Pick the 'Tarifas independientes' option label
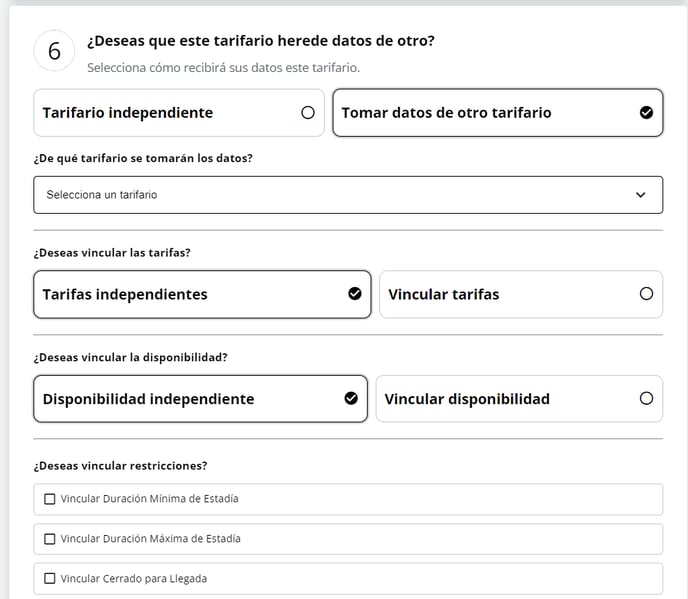Screen dimensions: 688x599 pyautogui.click(x=125, y=294)
